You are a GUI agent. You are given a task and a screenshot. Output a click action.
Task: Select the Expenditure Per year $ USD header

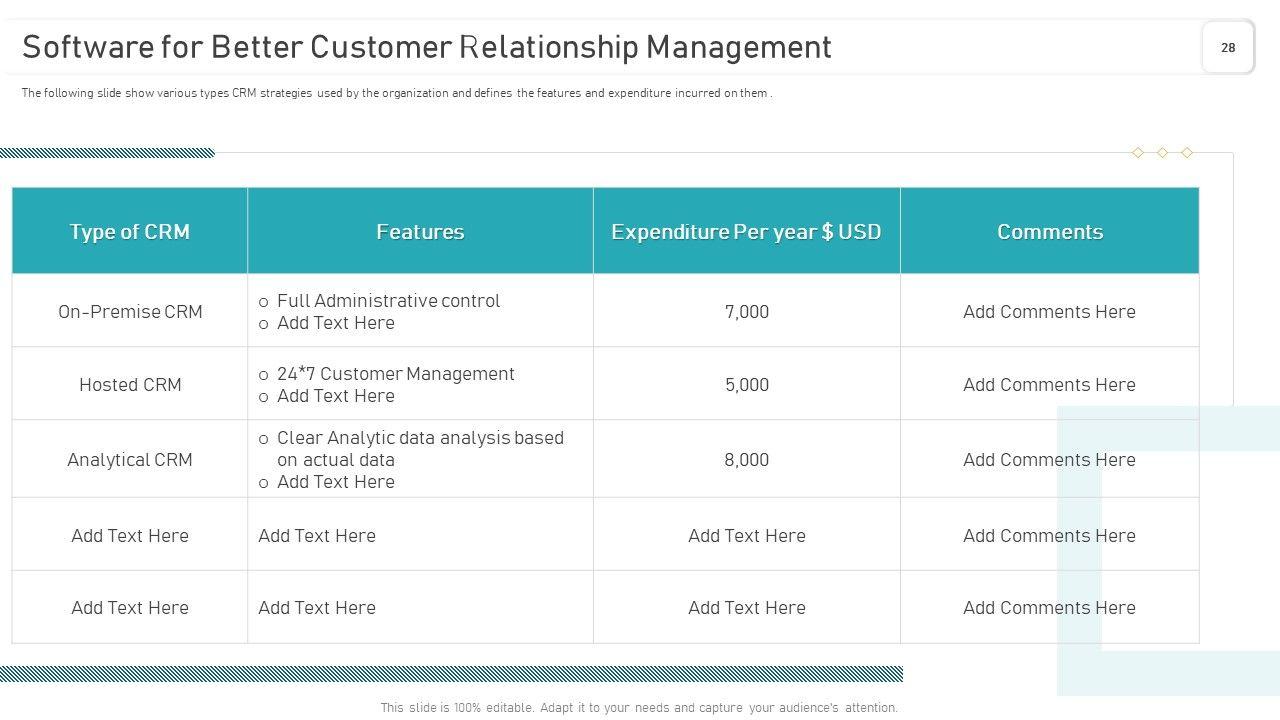tap(746, 232)
